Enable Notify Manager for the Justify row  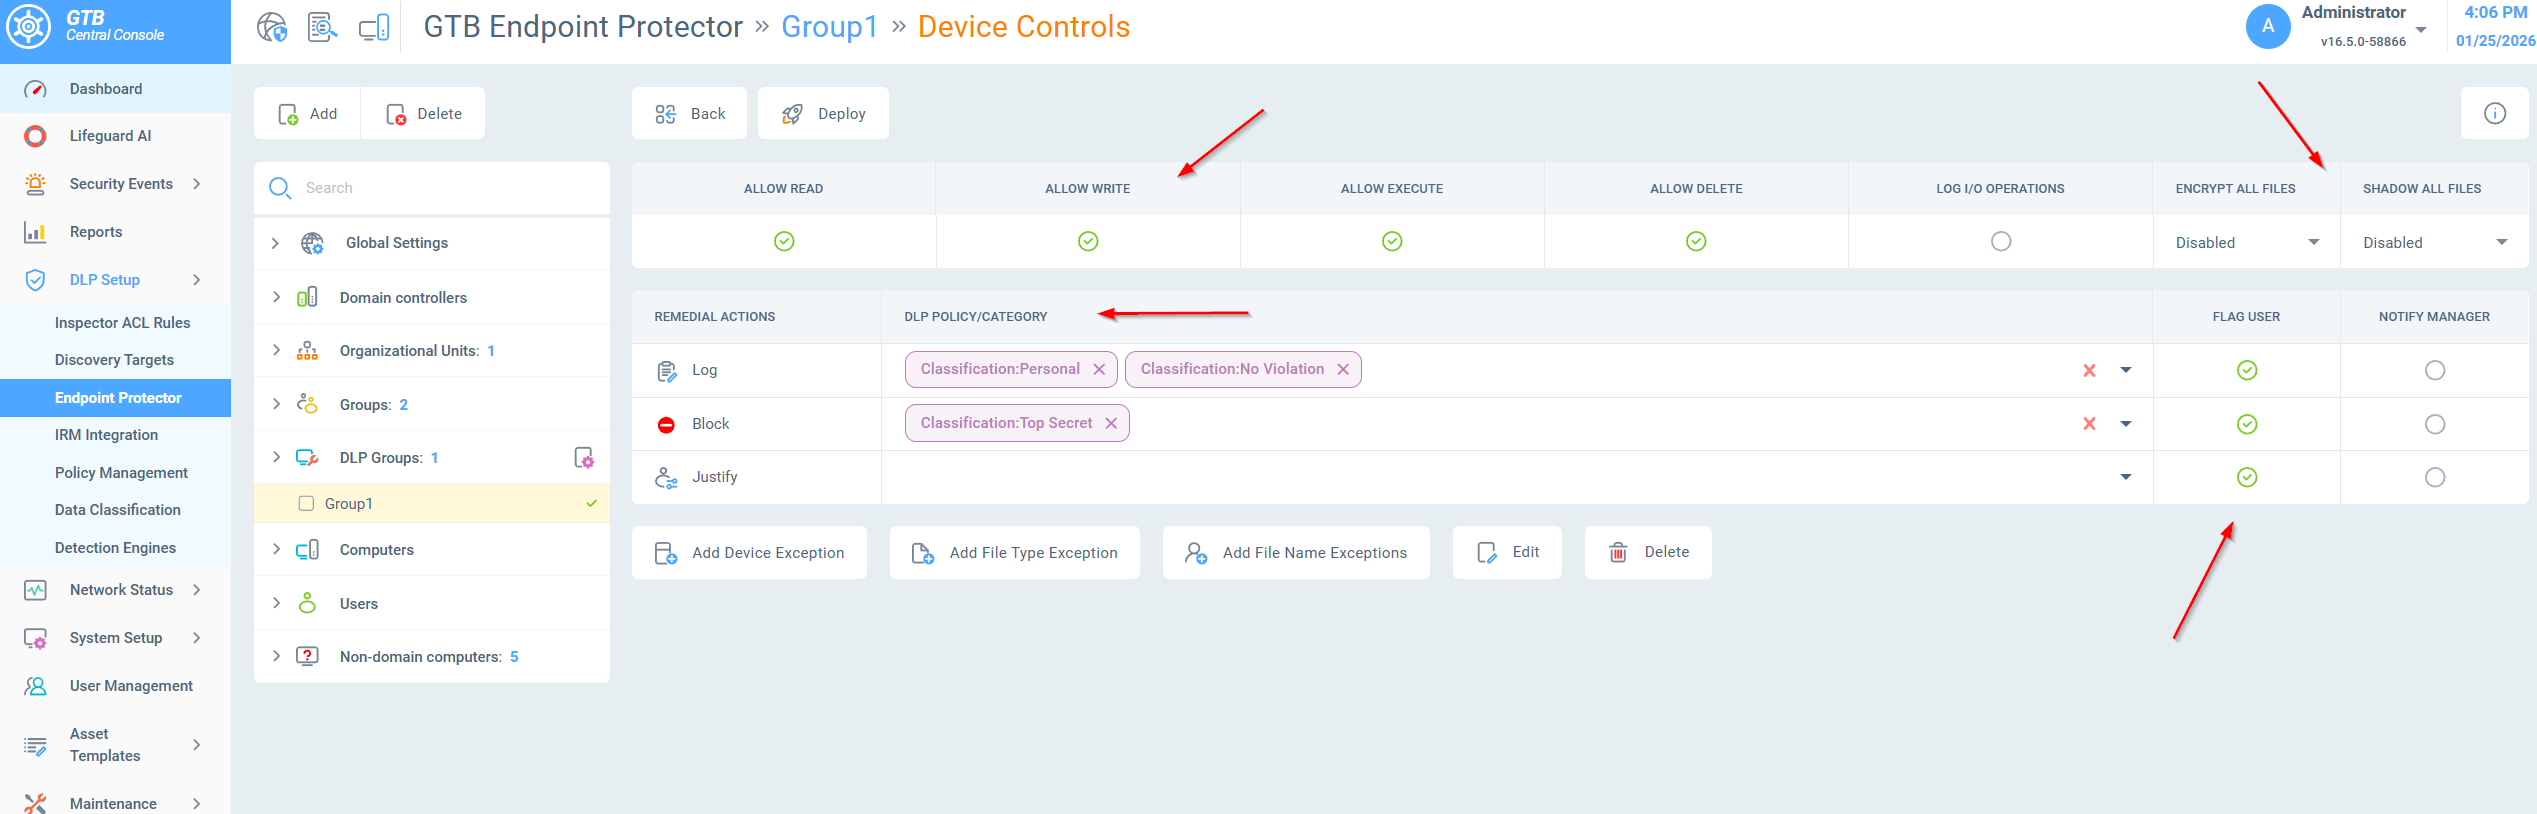click(x=2435, y=477)
